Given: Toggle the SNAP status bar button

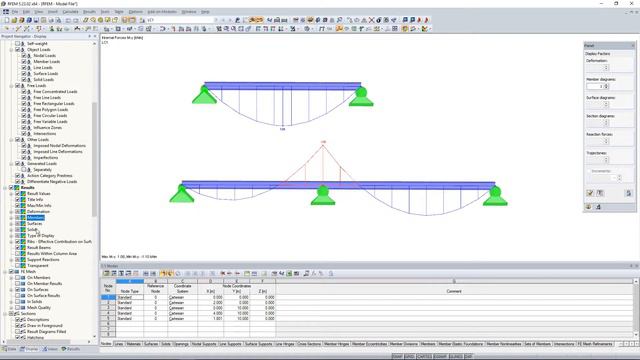Looking at the screenshot, I should point(397,356).
